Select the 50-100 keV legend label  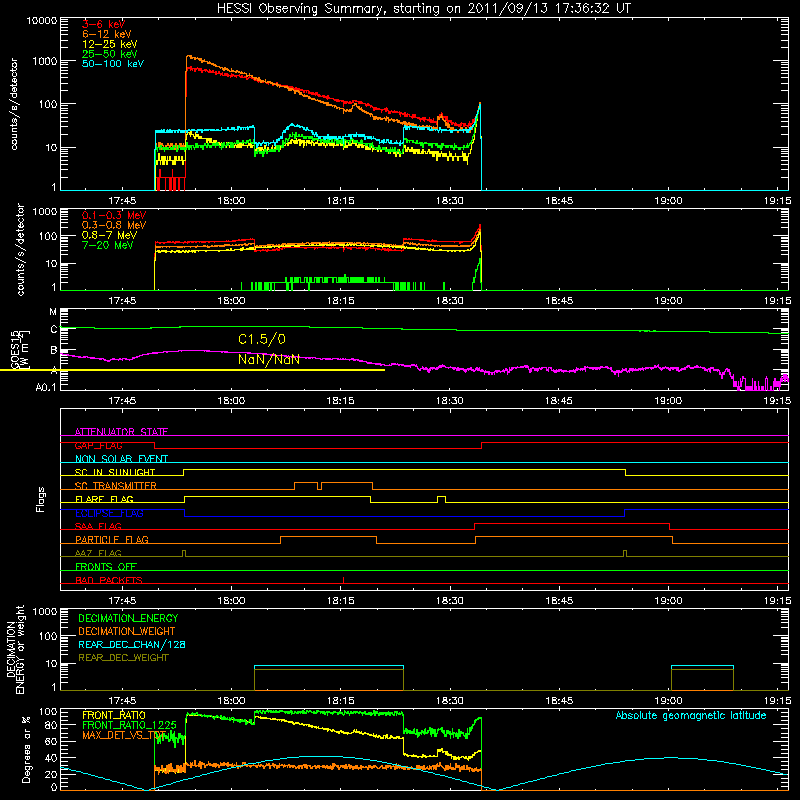(113, 64)
